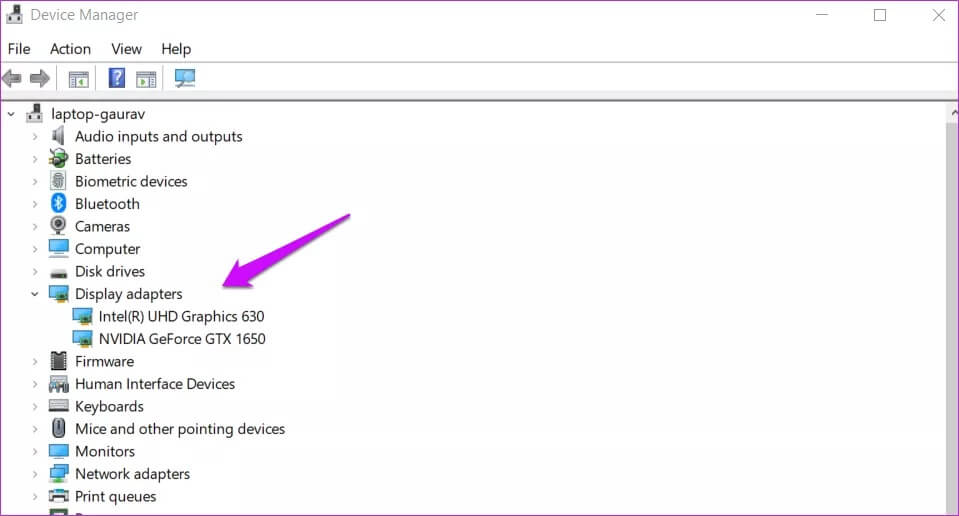
Task: Scan for hardware changes monitor icon
Action: [185, 78]
